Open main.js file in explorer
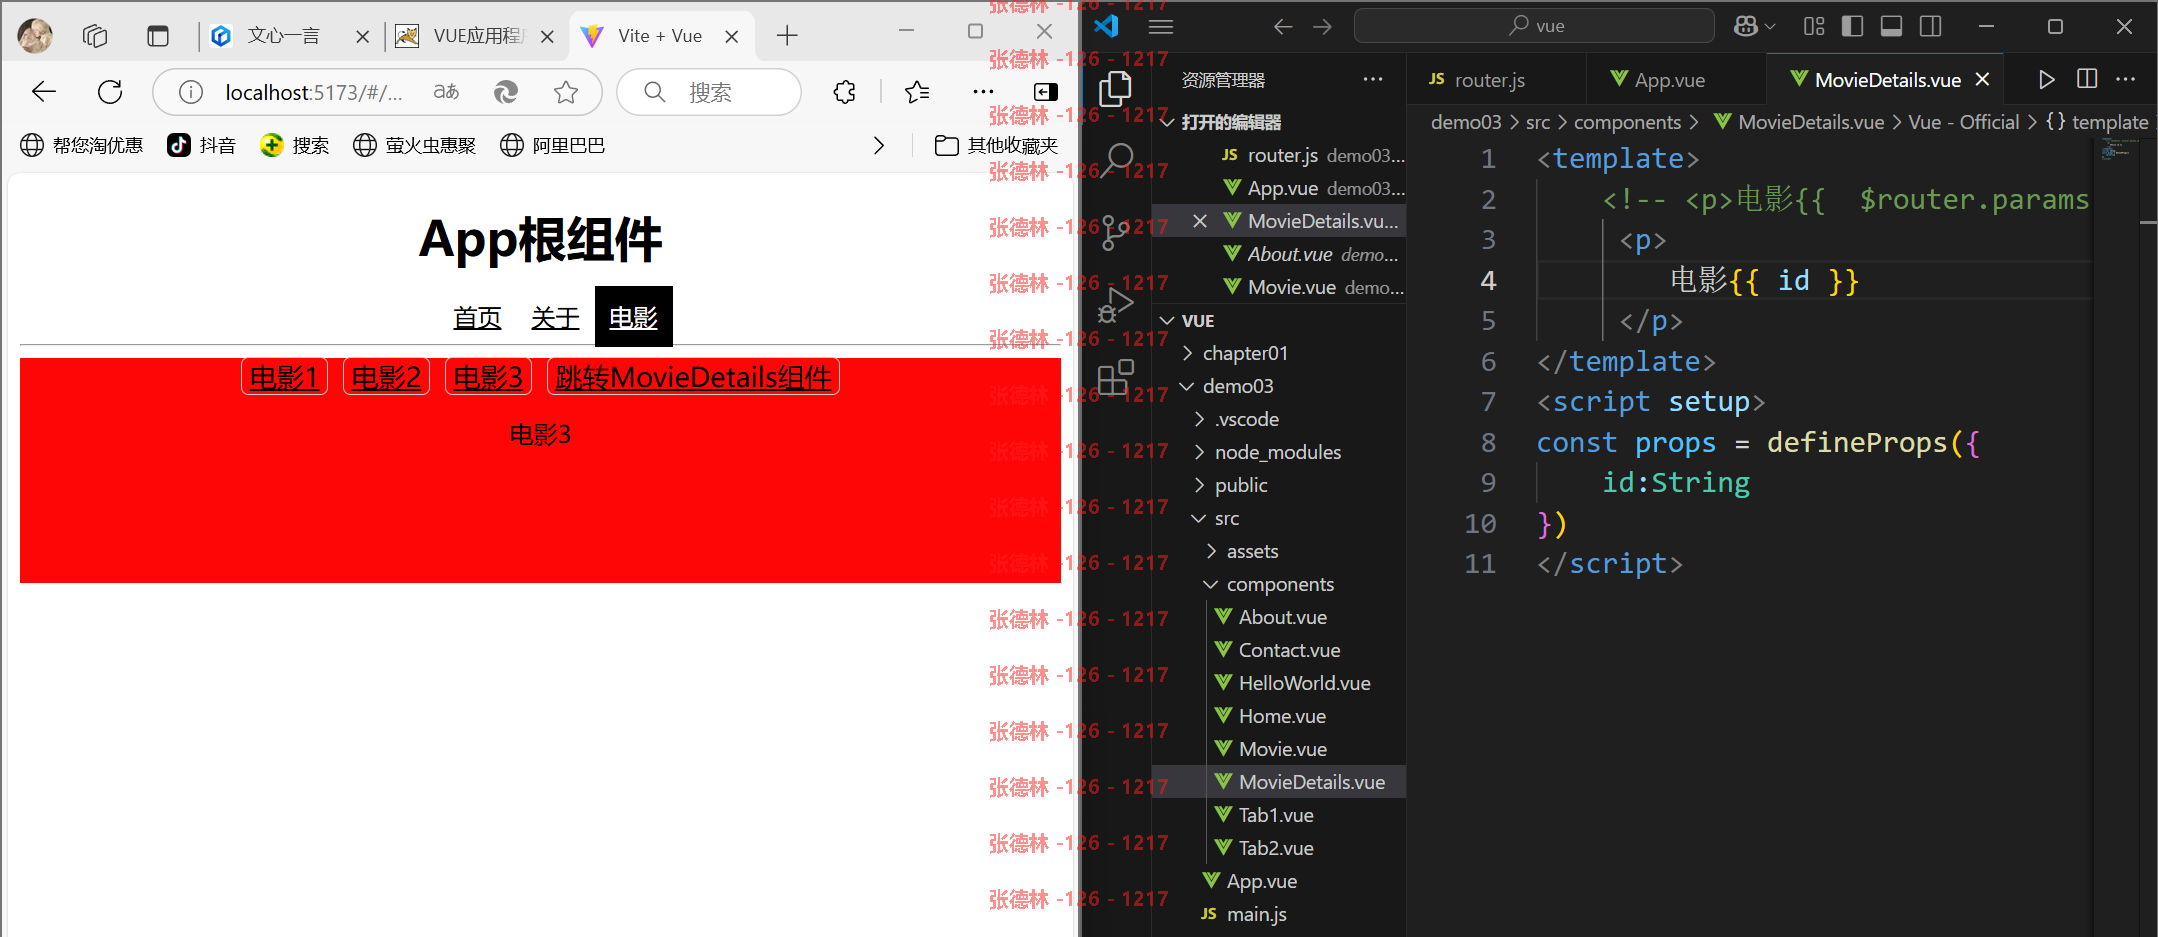Screen dimensions: 2158x937 pyautogui.click(x=1256, y=914)
